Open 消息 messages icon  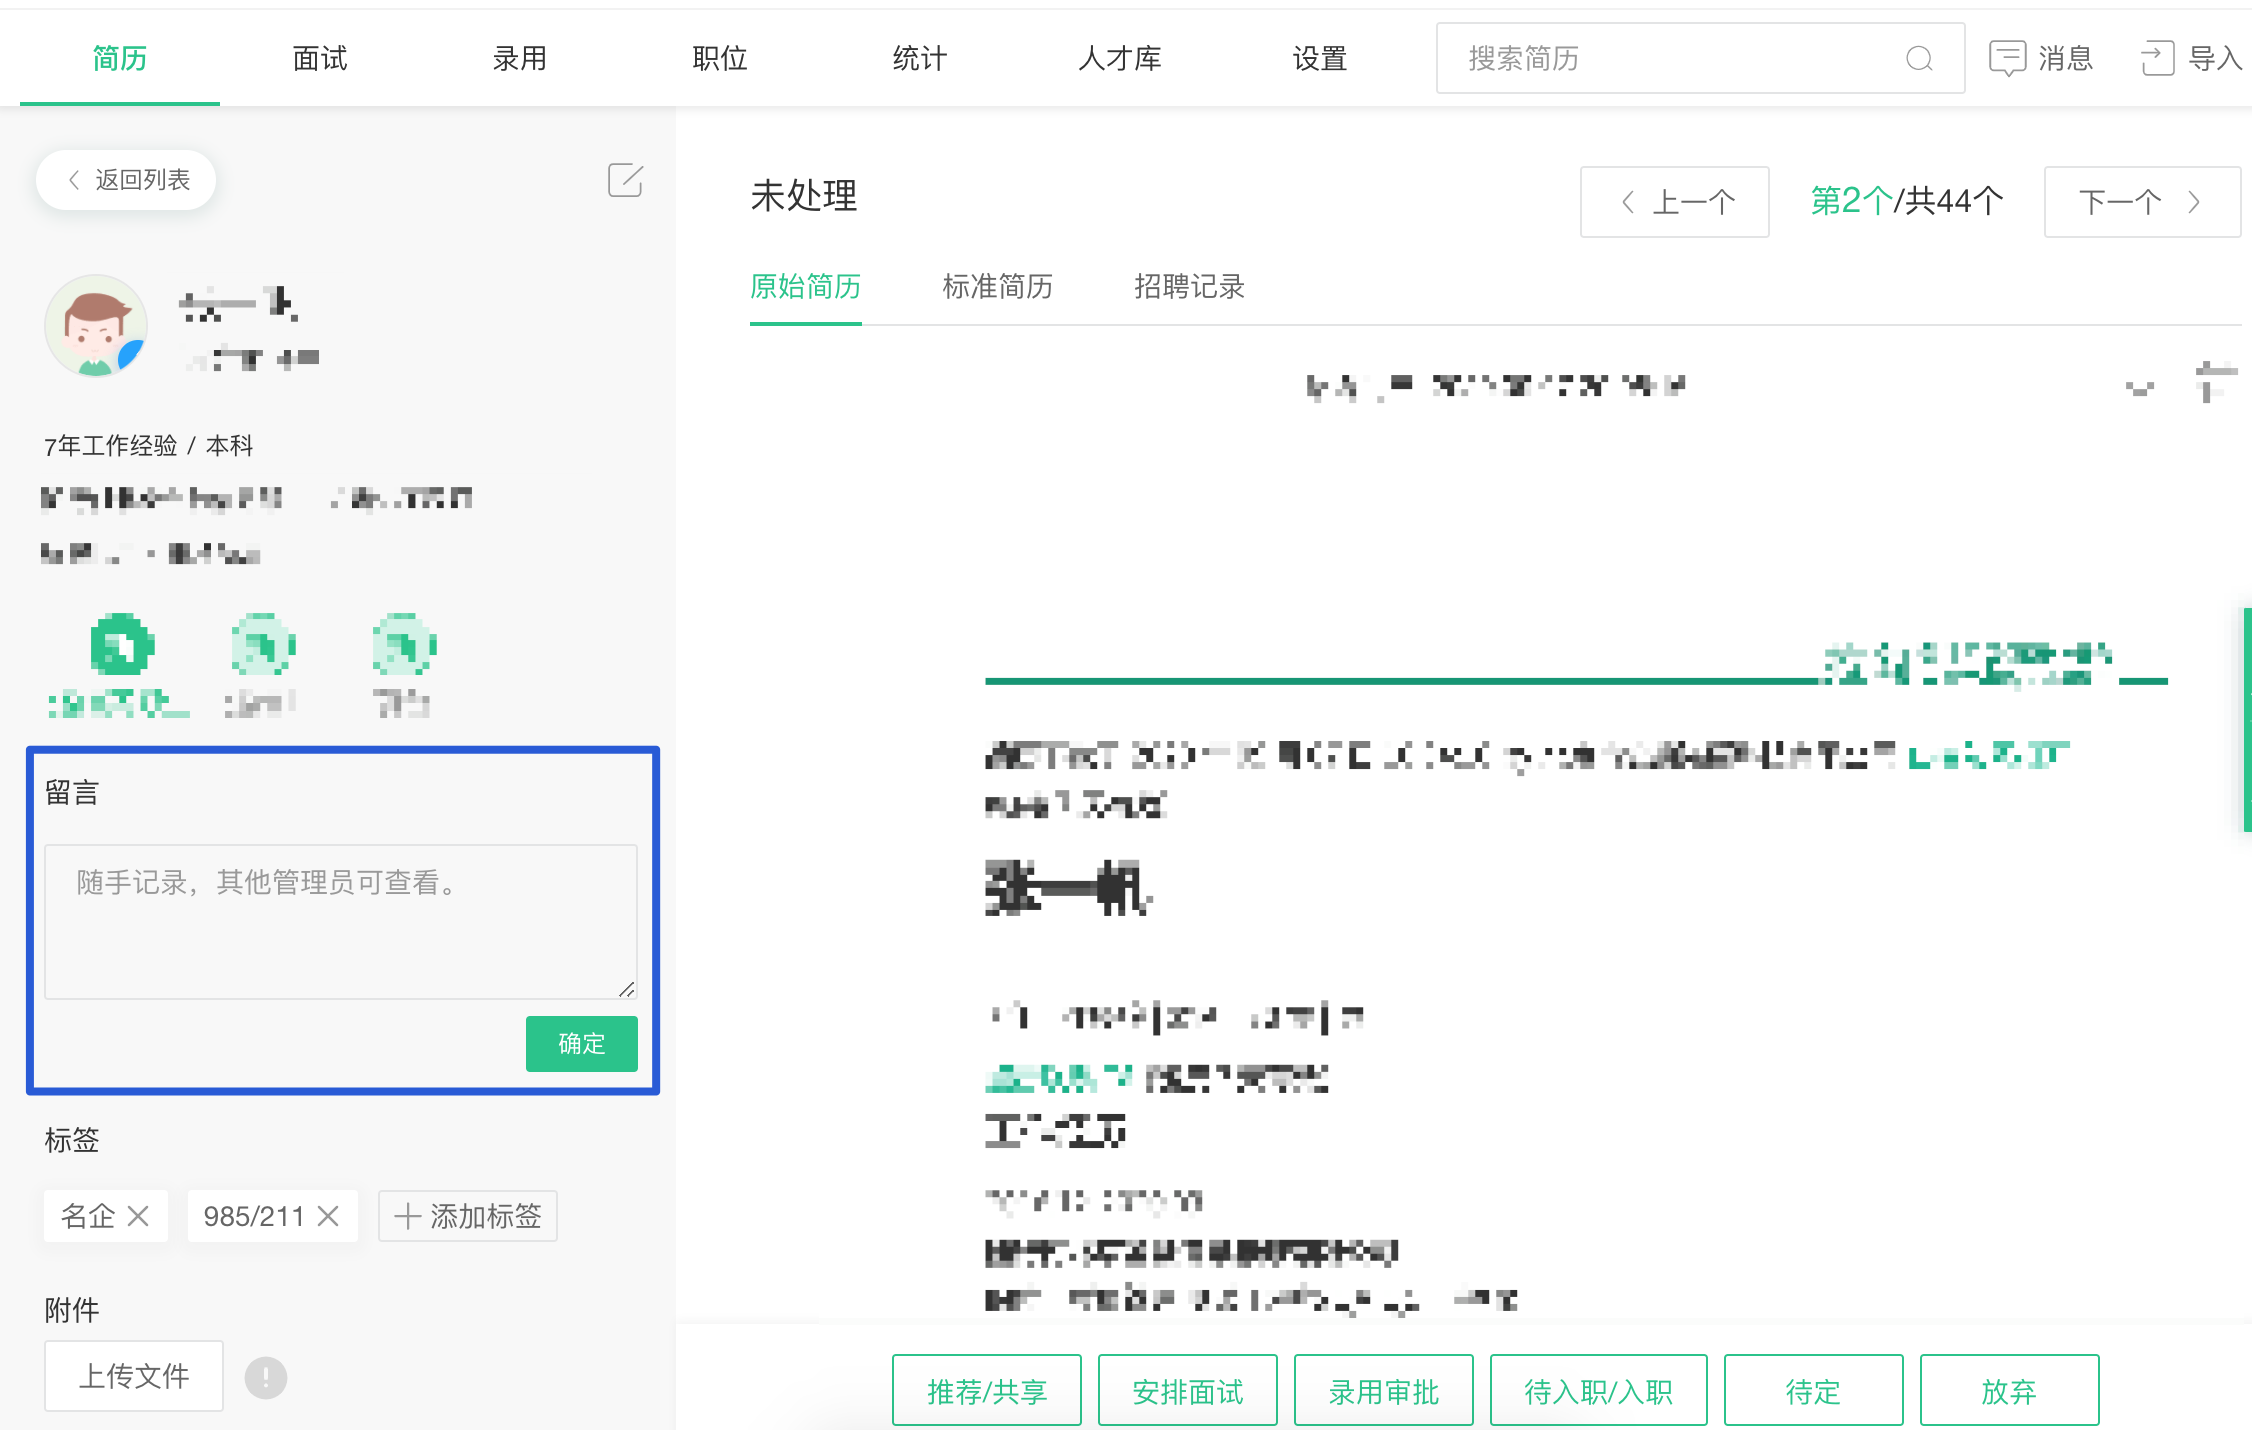pyautogui.click(x=2007, y=58)
